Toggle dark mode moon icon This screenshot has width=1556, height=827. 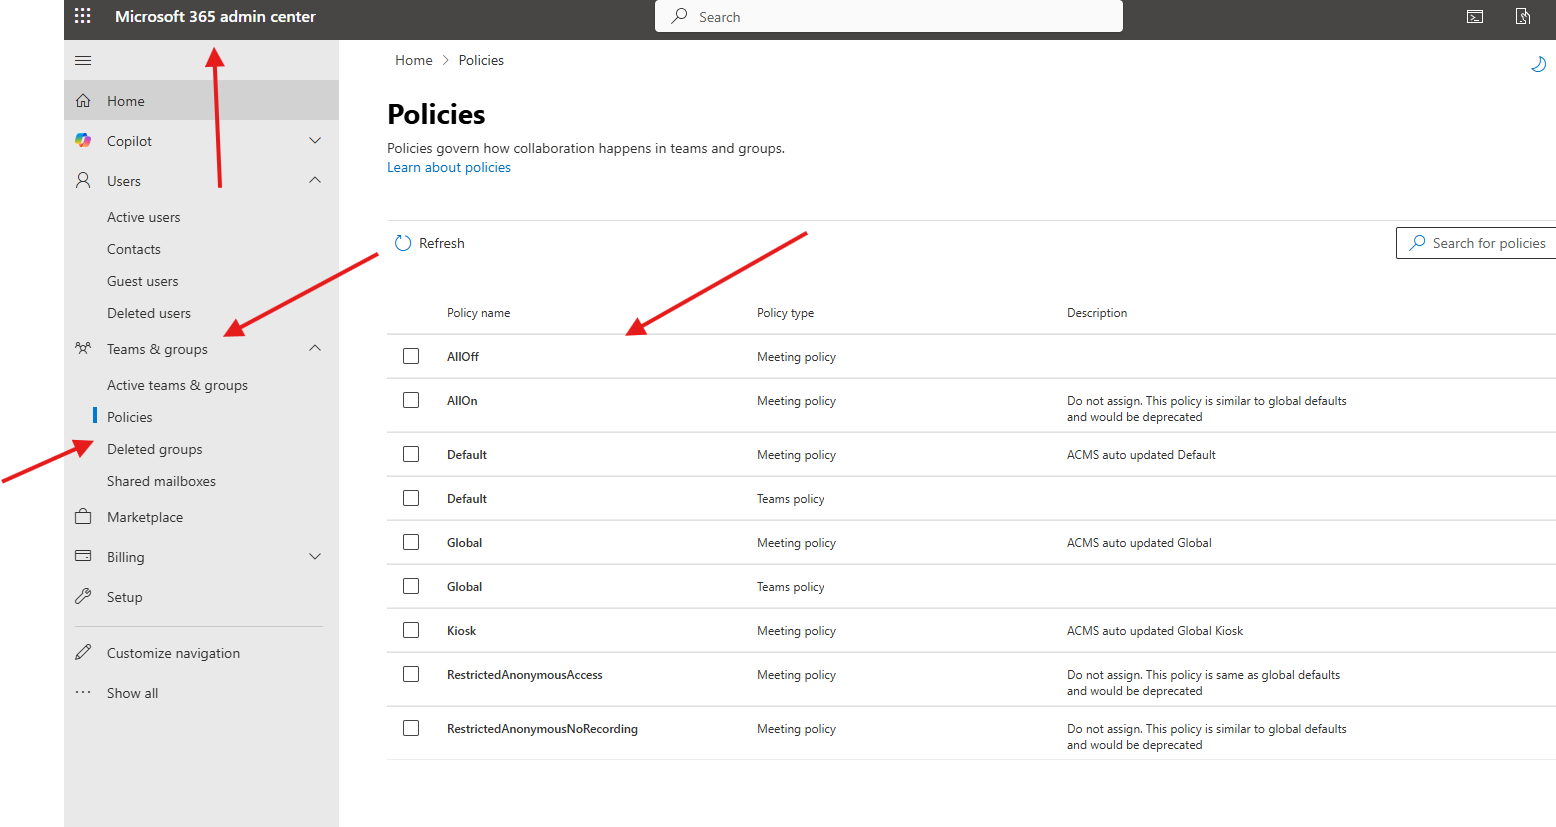point(1538,65)
